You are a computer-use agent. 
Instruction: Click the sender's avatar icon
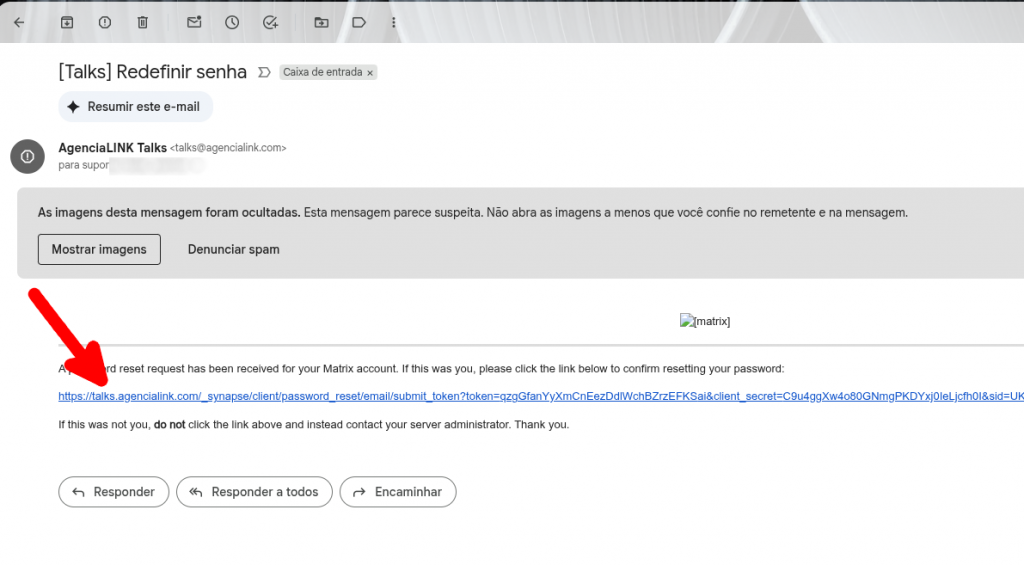tap(27, 156)
